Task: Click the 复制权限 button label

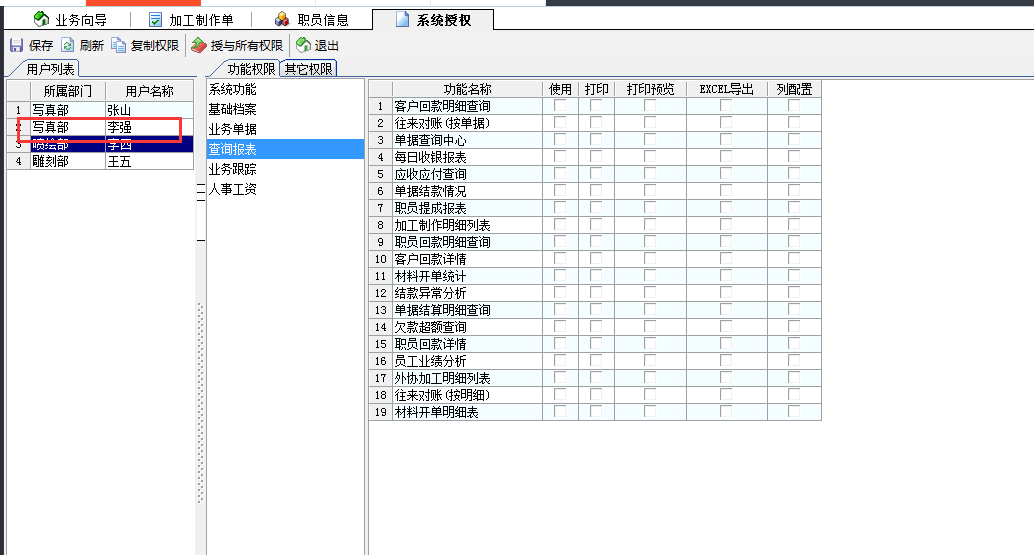Action: point(155,45)
